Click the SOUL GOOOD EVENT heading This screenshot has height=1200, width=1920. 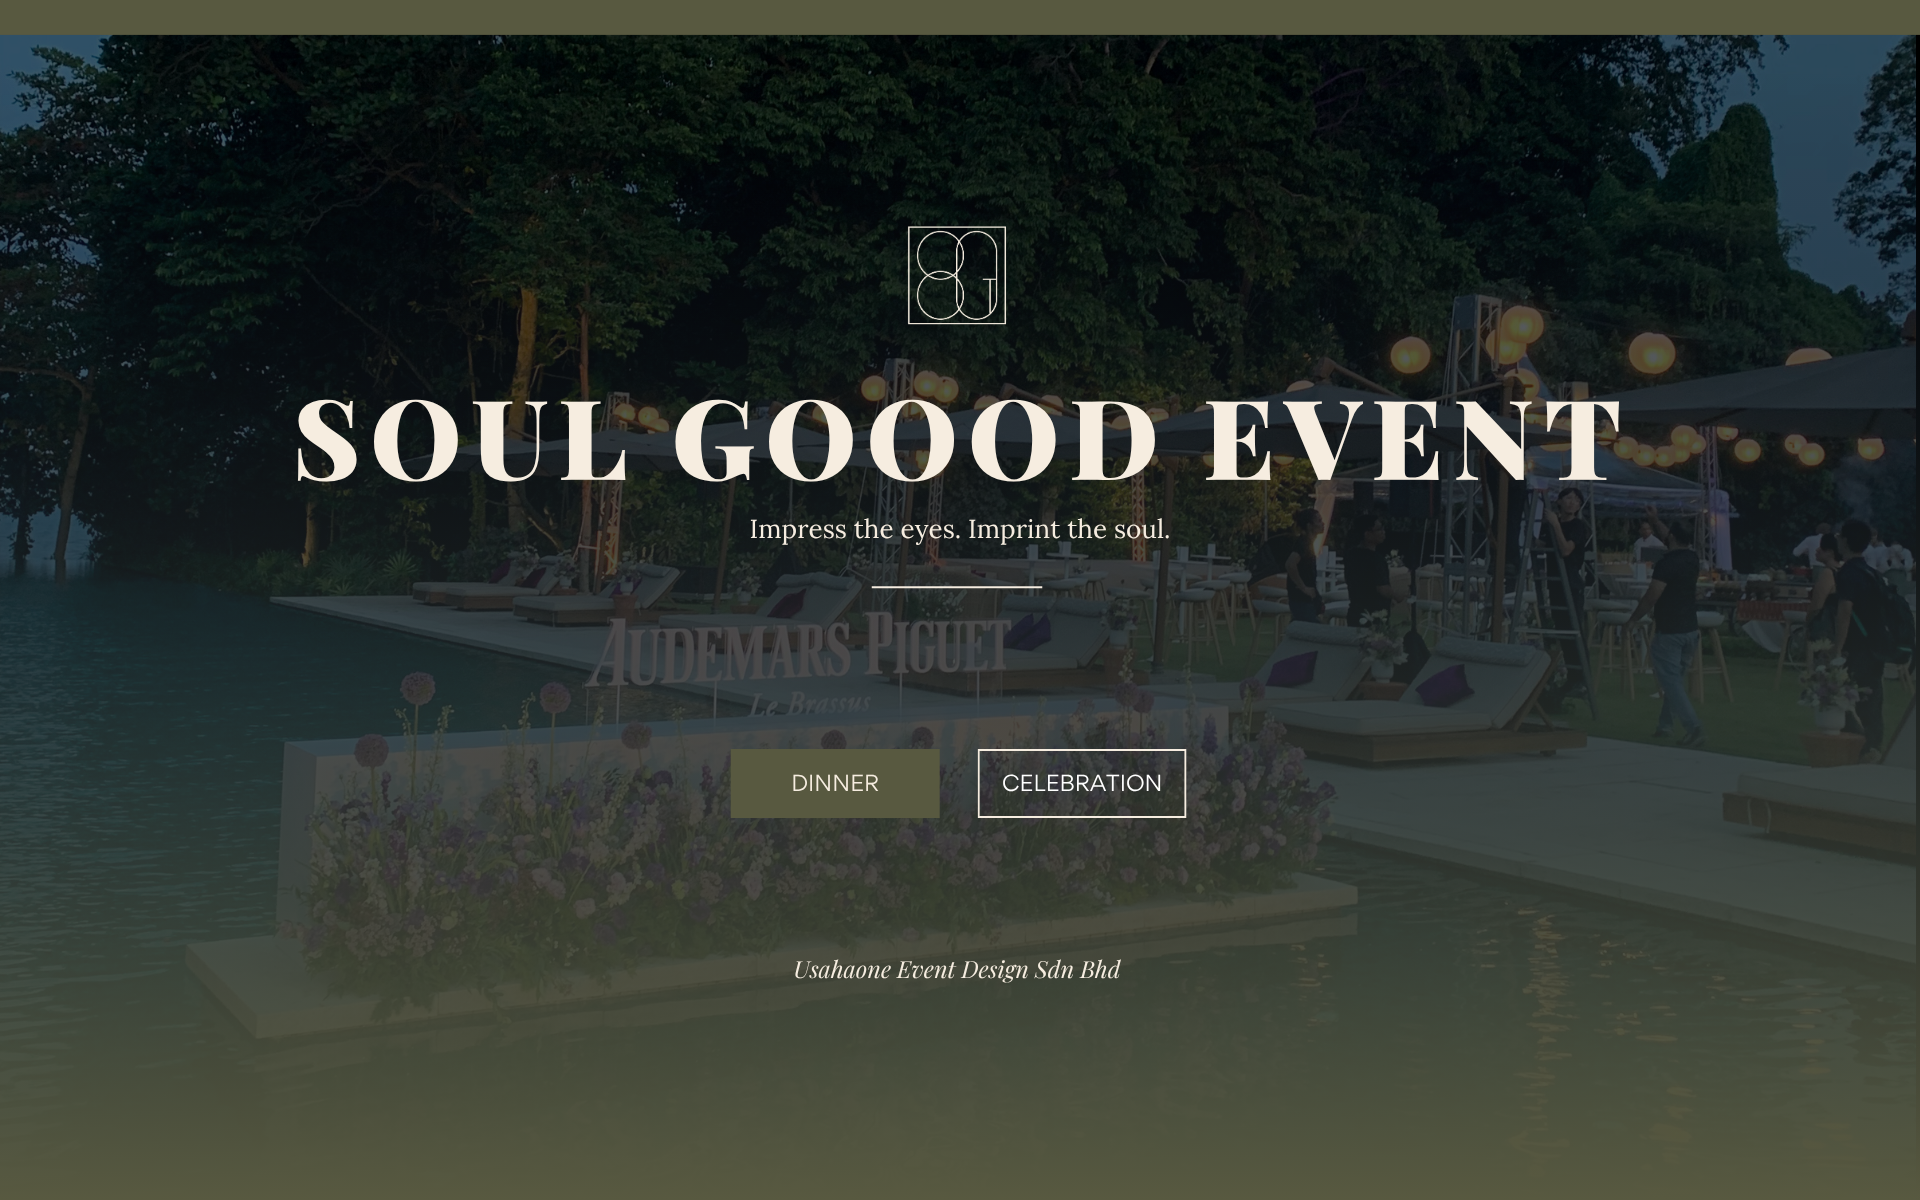(x=958, y=441)
